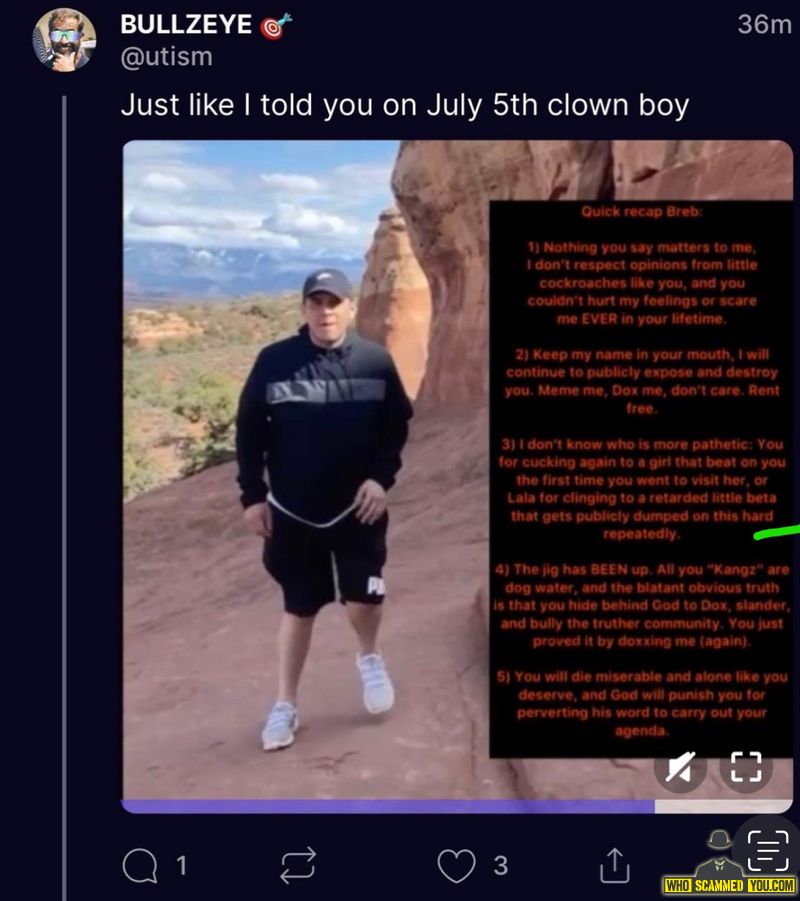800x901 pixels.
Task: Open BULLZEYE's profile avatar
Action: (64, 40)
